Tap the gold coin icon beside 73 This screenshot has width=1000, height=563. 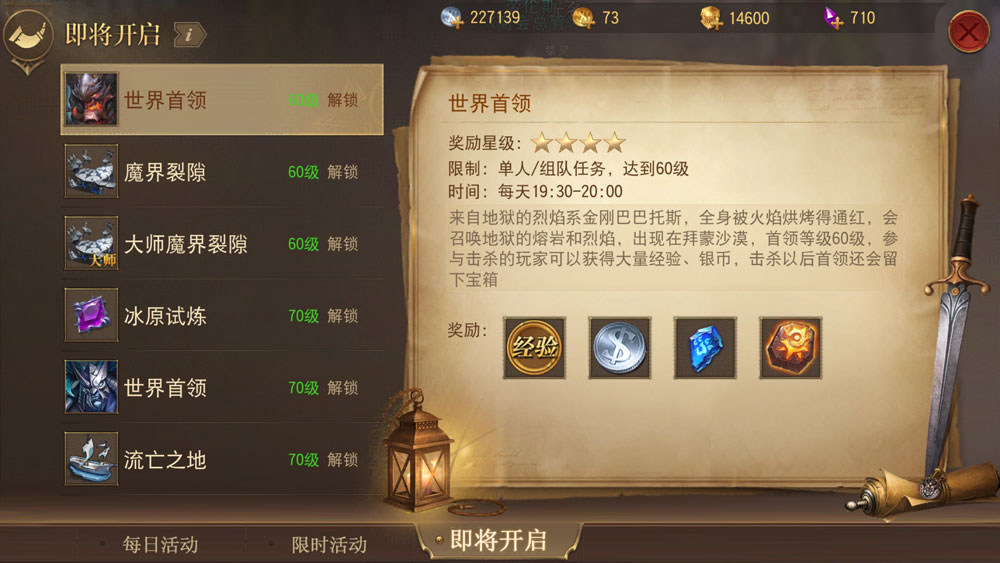(583, 18)
